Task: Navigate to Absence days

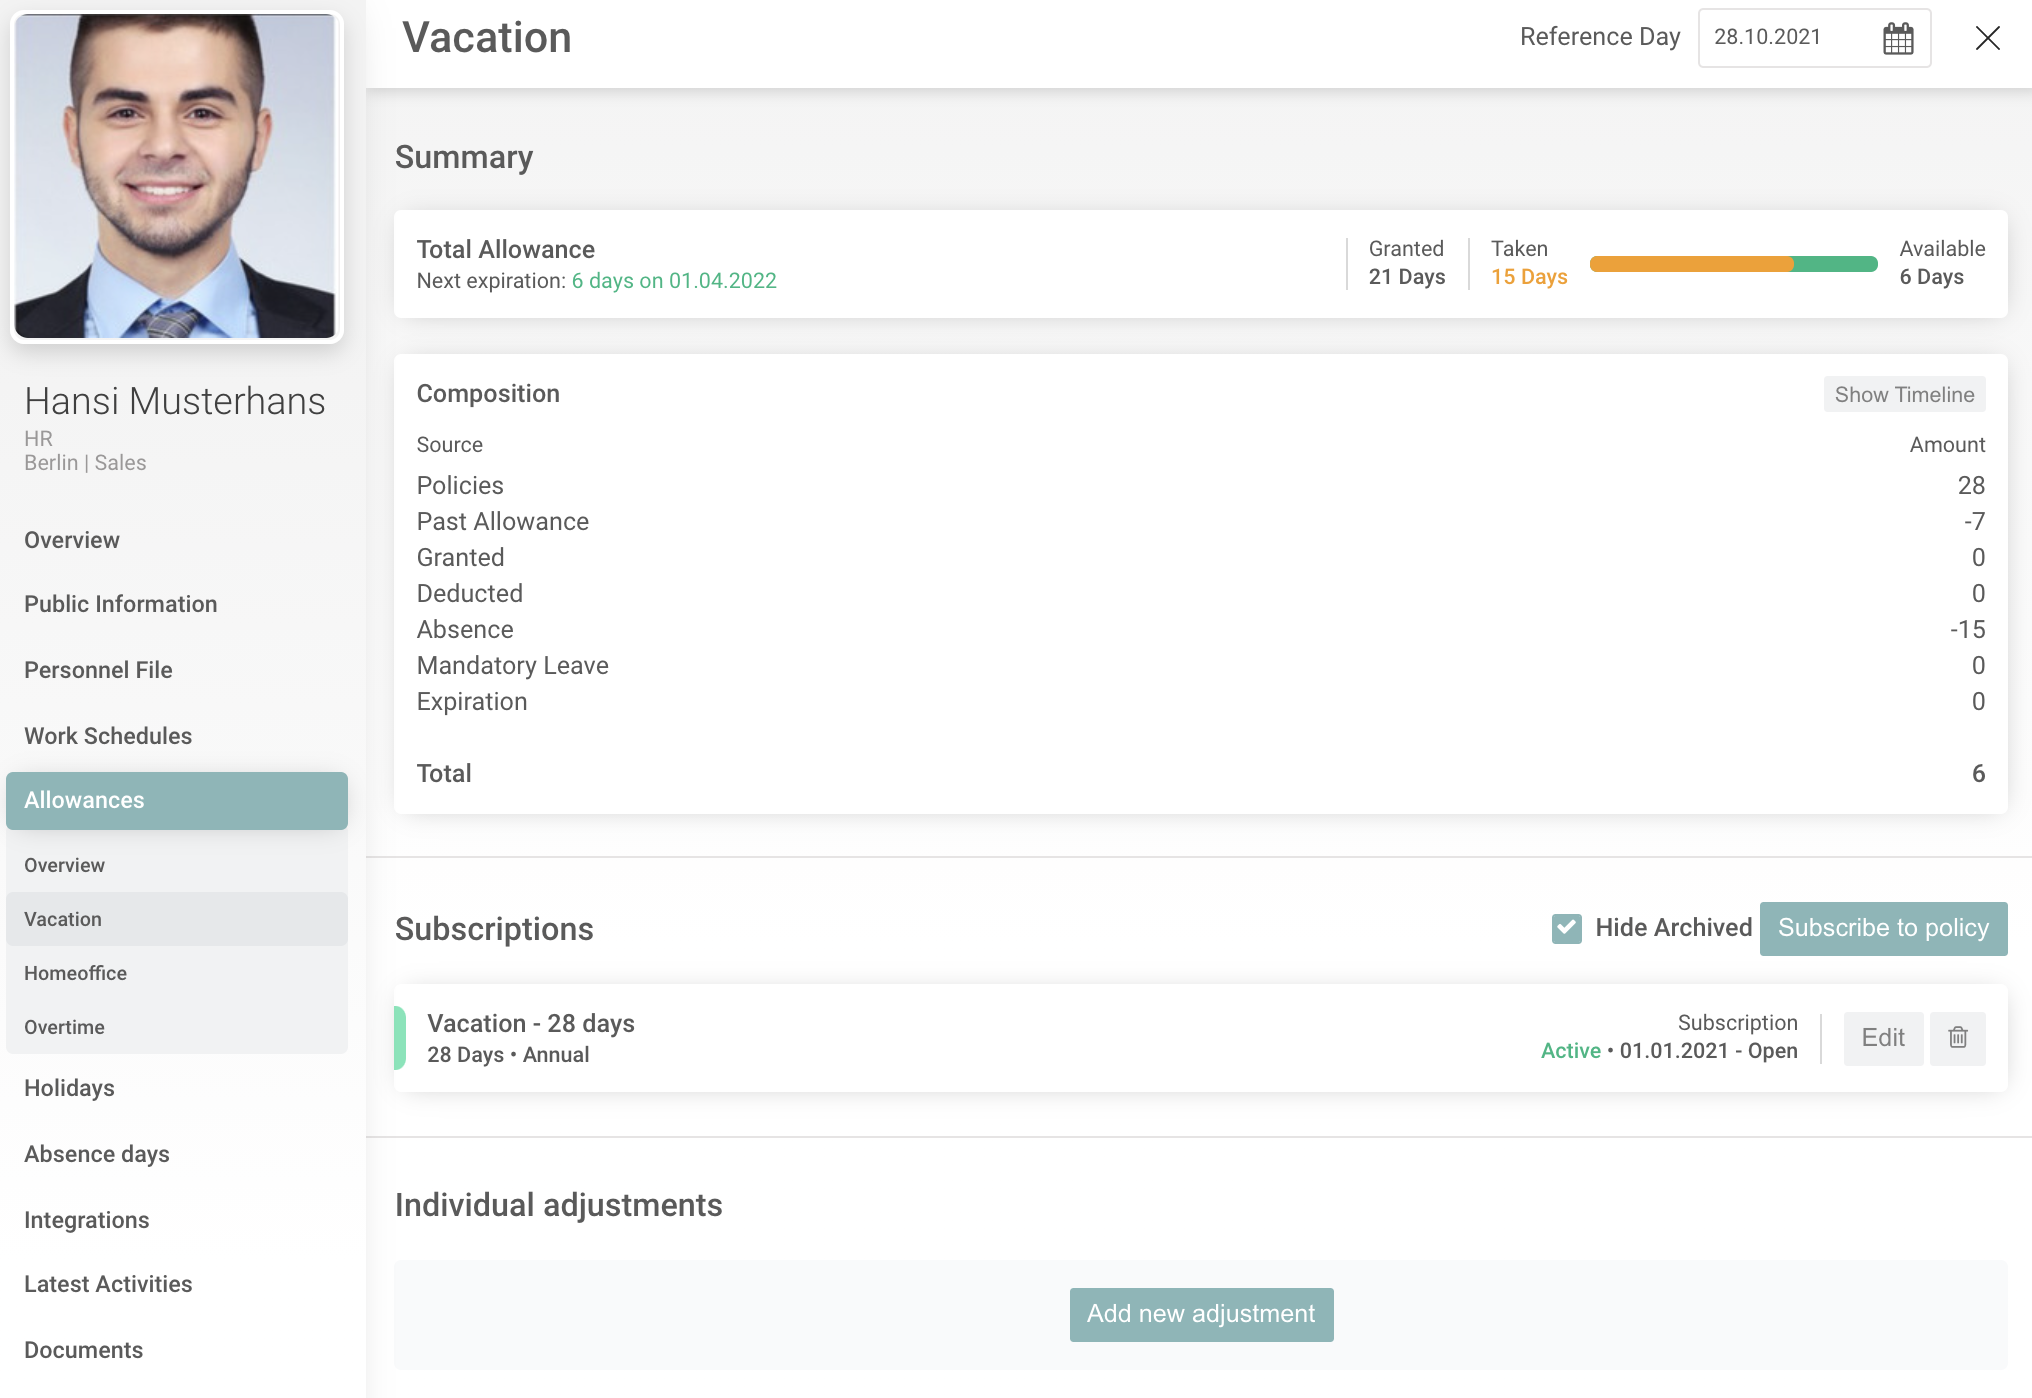Action: tap(96, 1154)
